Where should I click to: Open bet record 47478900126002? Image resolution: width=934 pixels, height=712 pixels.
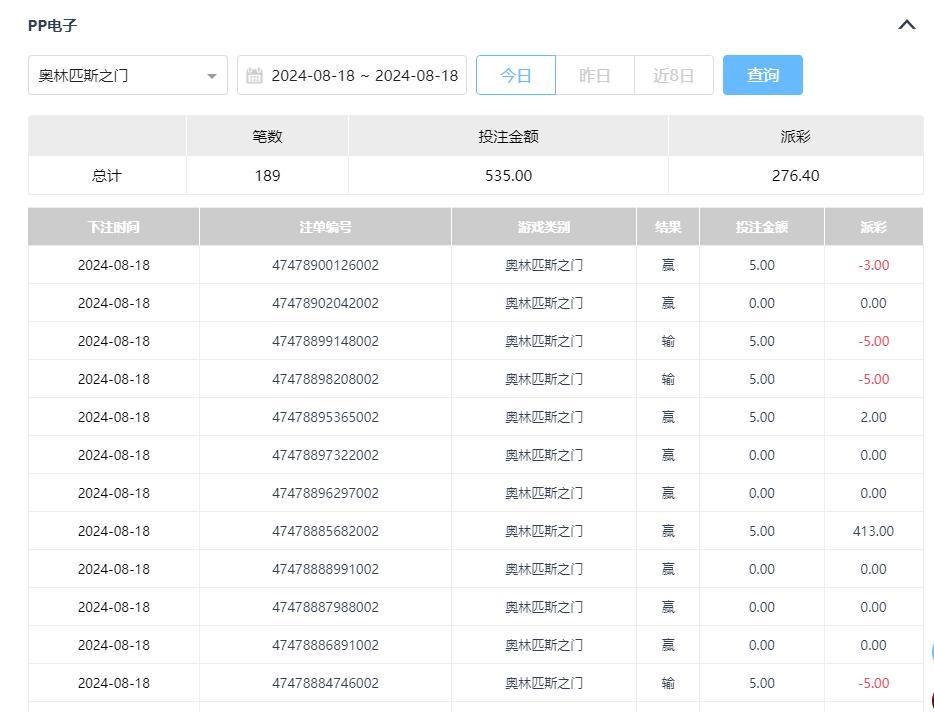[325, 265]
